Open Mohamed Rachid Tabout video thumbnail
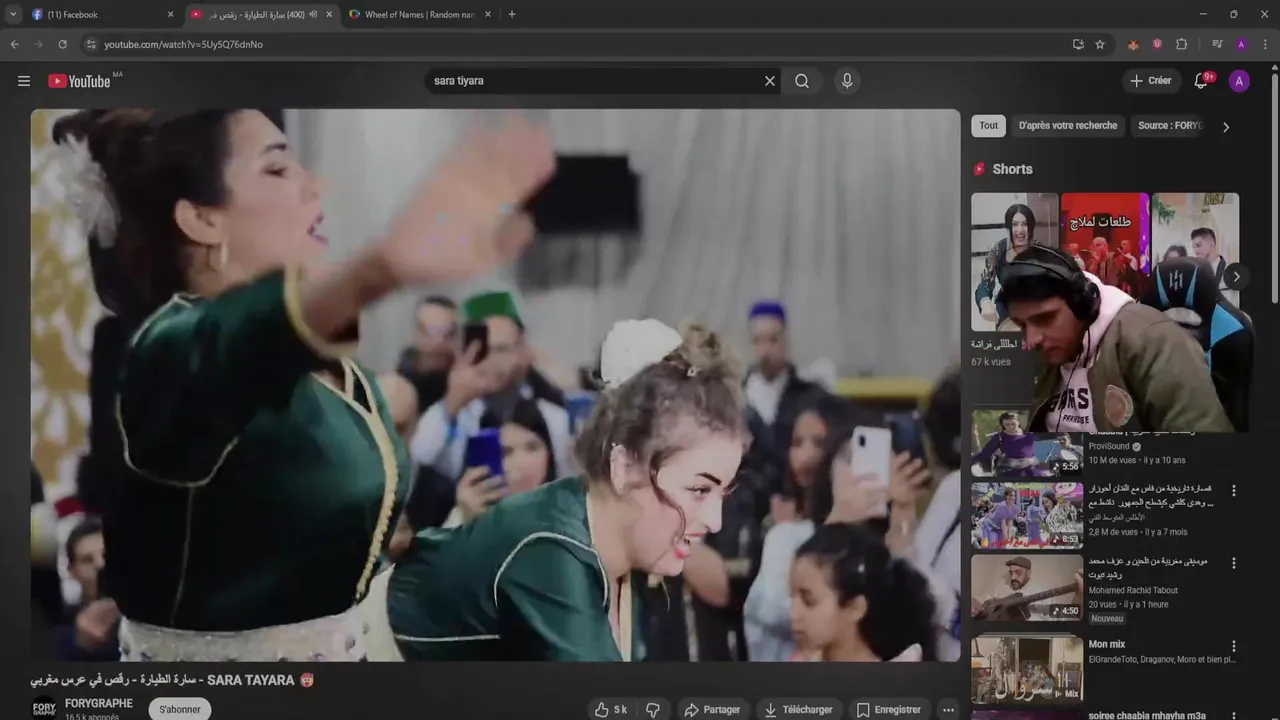 coord(1027,587)
